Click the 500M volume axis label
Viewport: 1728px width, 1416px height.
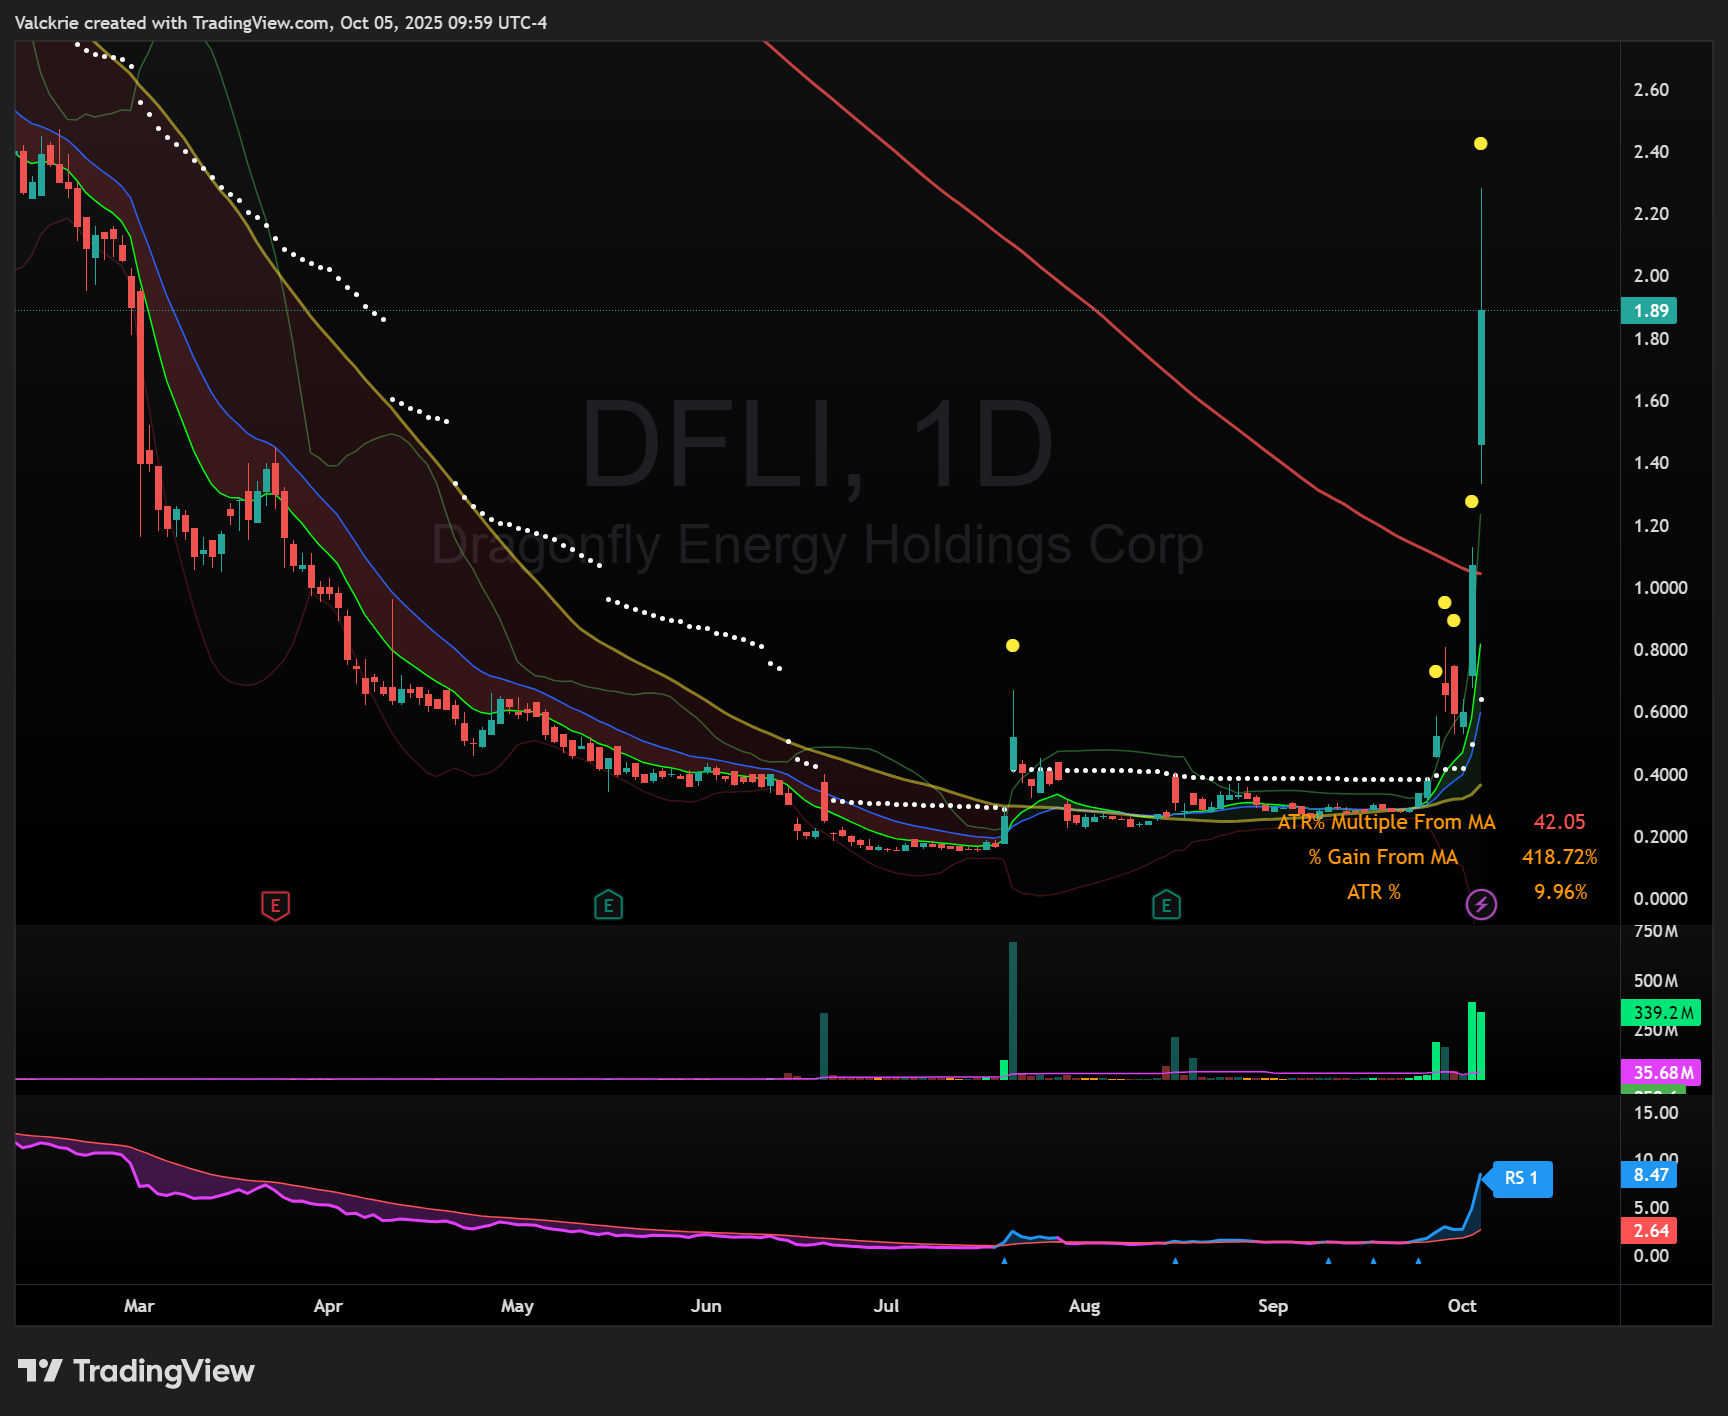click(1656, 981)
